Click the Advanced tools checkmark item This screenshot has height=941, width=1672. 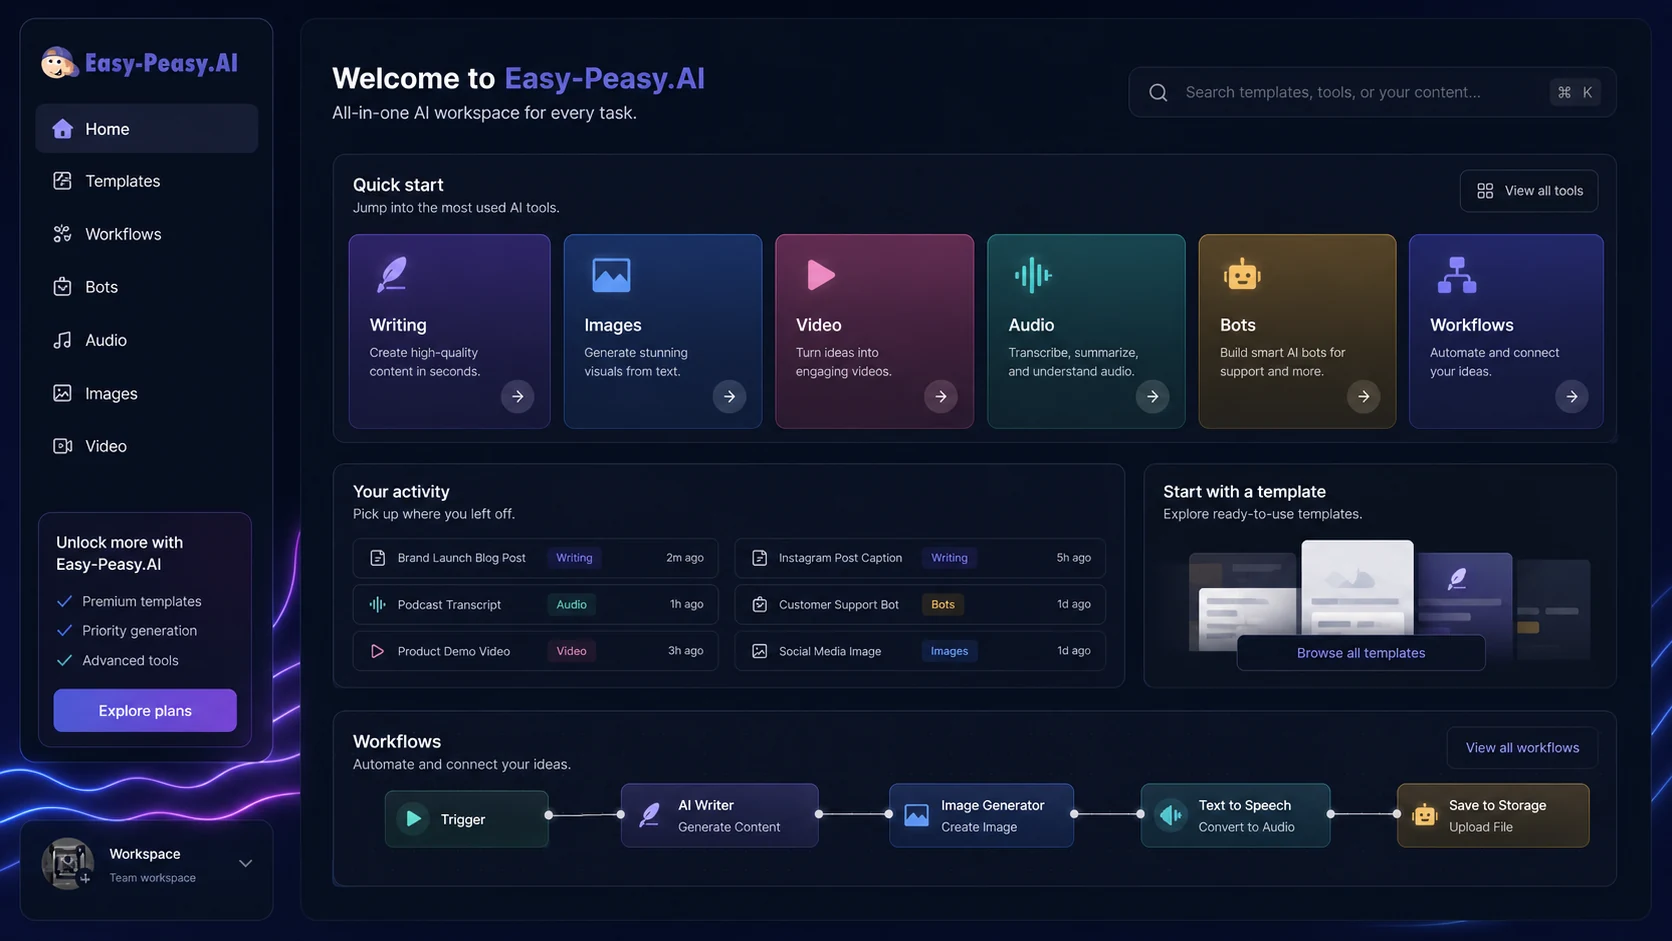[118, 660]
